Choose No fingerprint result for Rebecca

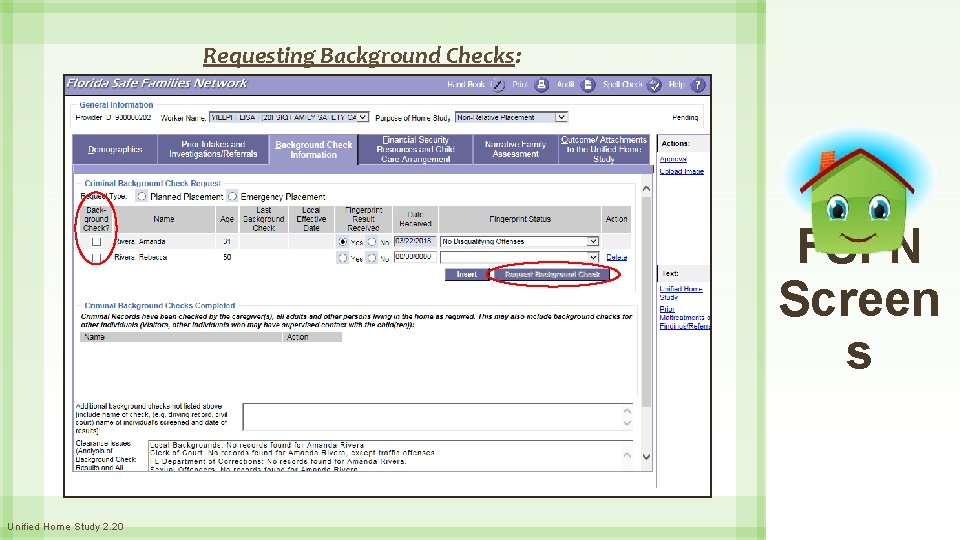coord(372,258)
